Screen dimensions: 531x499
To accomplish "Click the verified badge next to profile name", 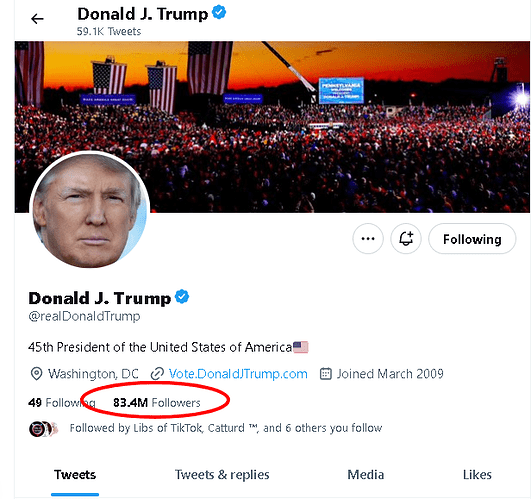I will click(x=182, y=297).
